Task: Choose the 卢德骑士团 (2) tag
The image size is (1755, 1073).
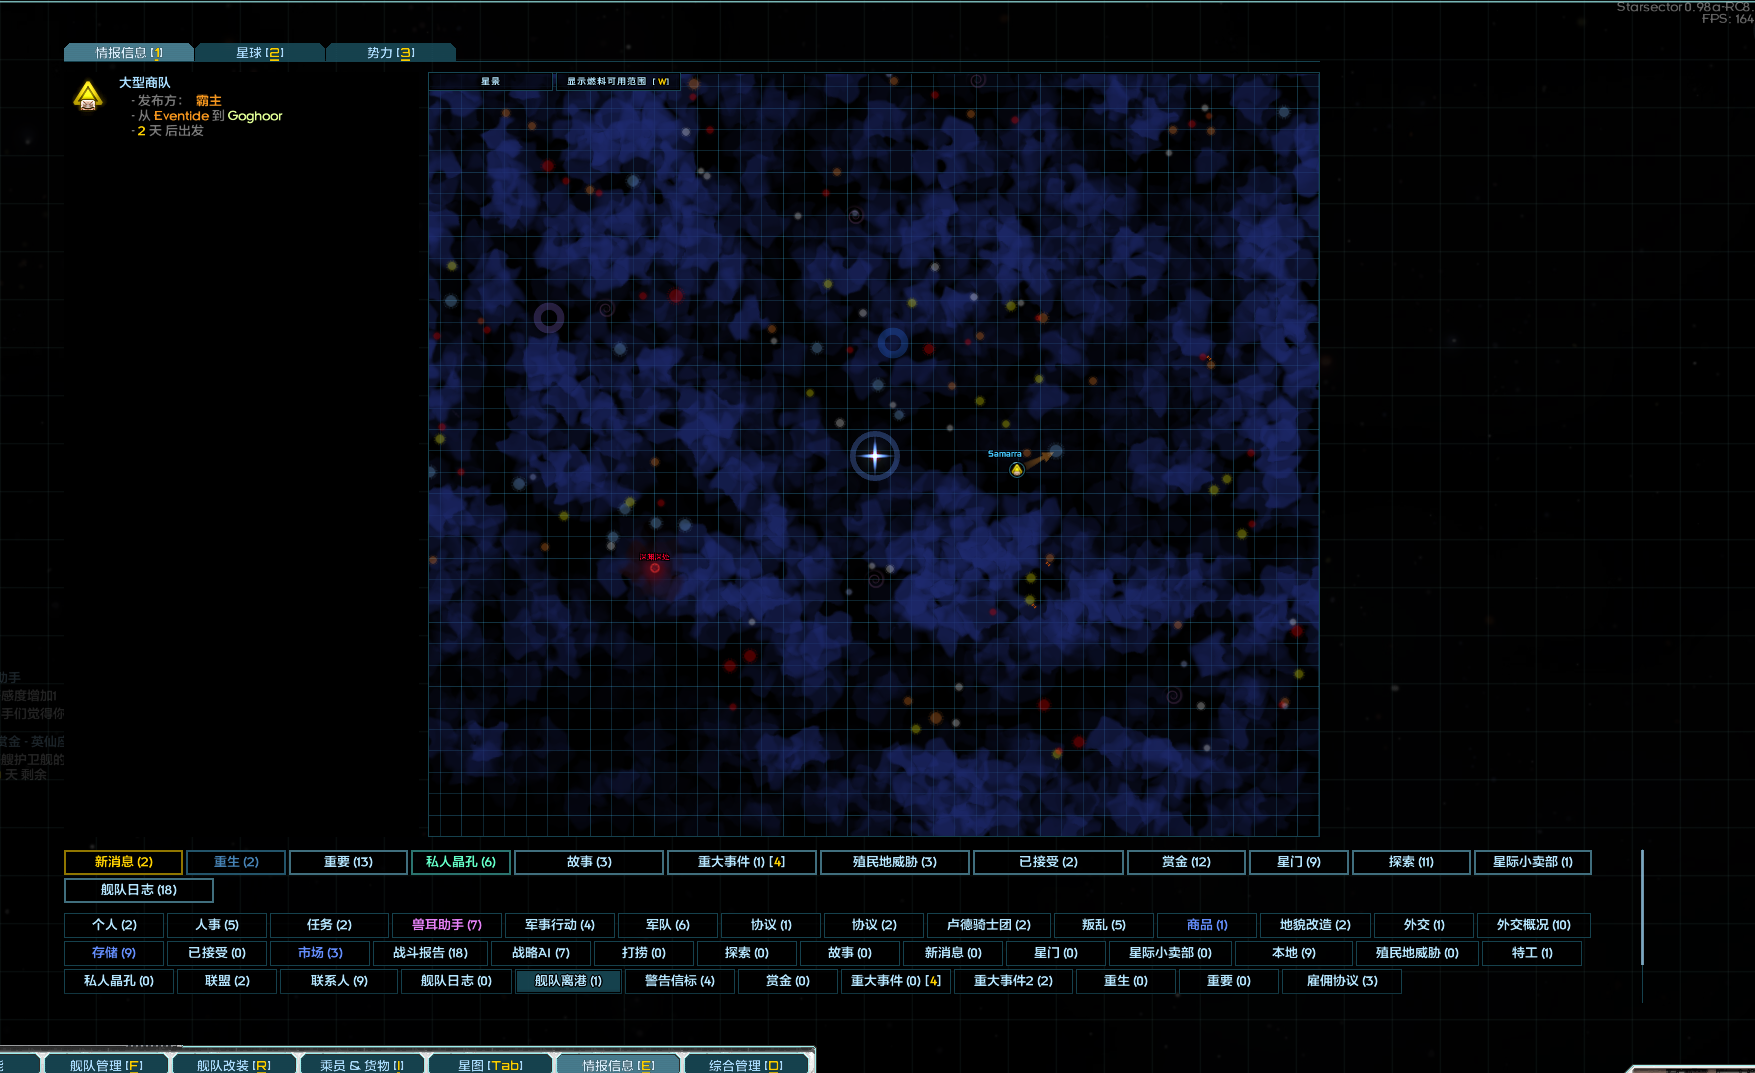Action: click(x=989, y=925)
